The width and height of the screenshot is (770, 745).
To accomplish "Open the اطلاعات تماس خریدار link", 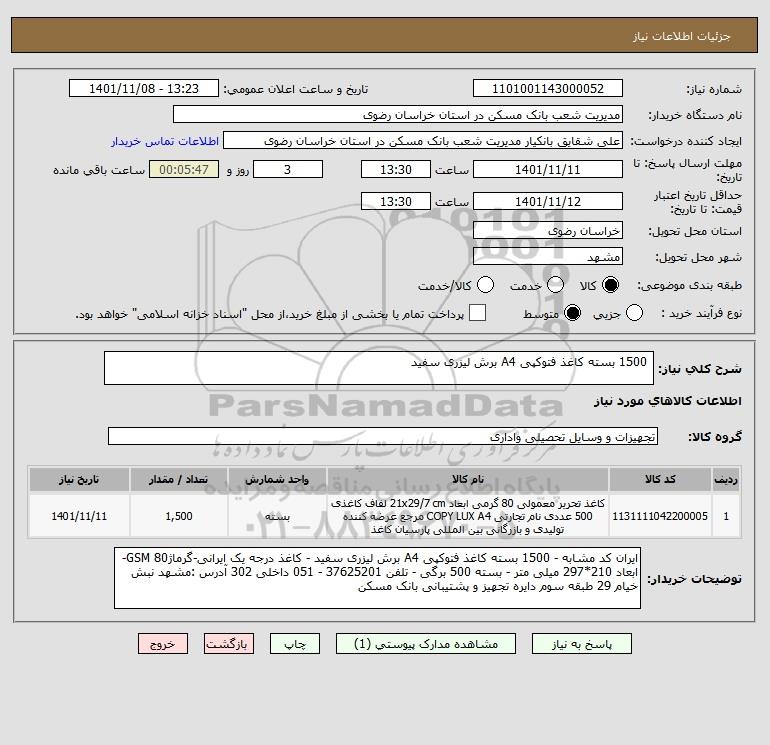I will pos(165,141).
